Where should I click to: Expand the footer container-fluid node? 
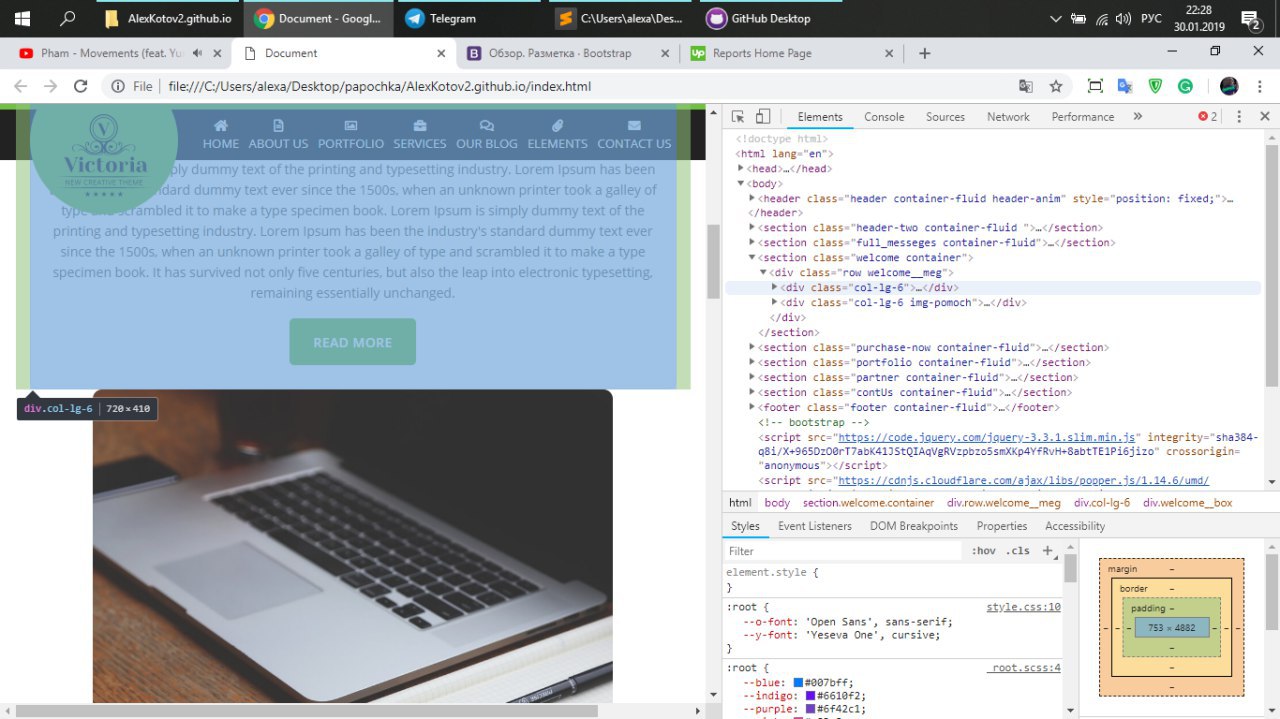click(x=754, y=408)
